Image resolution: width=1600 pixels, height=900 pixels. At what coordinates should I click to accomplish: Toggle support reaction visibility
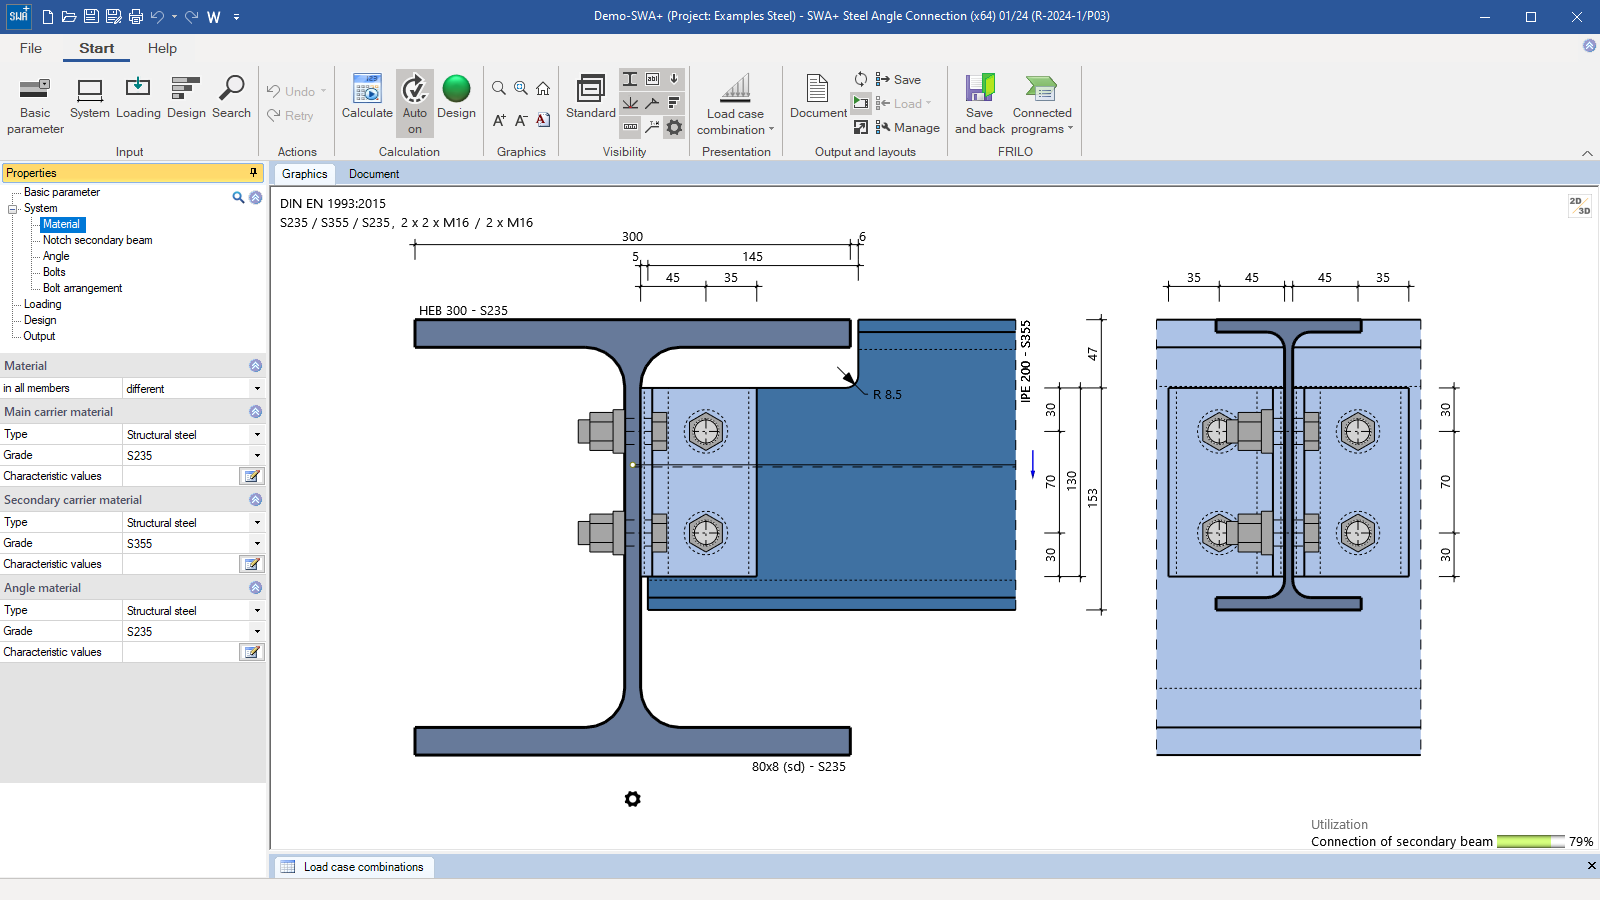pyautogui.click(x=630, y=103)
